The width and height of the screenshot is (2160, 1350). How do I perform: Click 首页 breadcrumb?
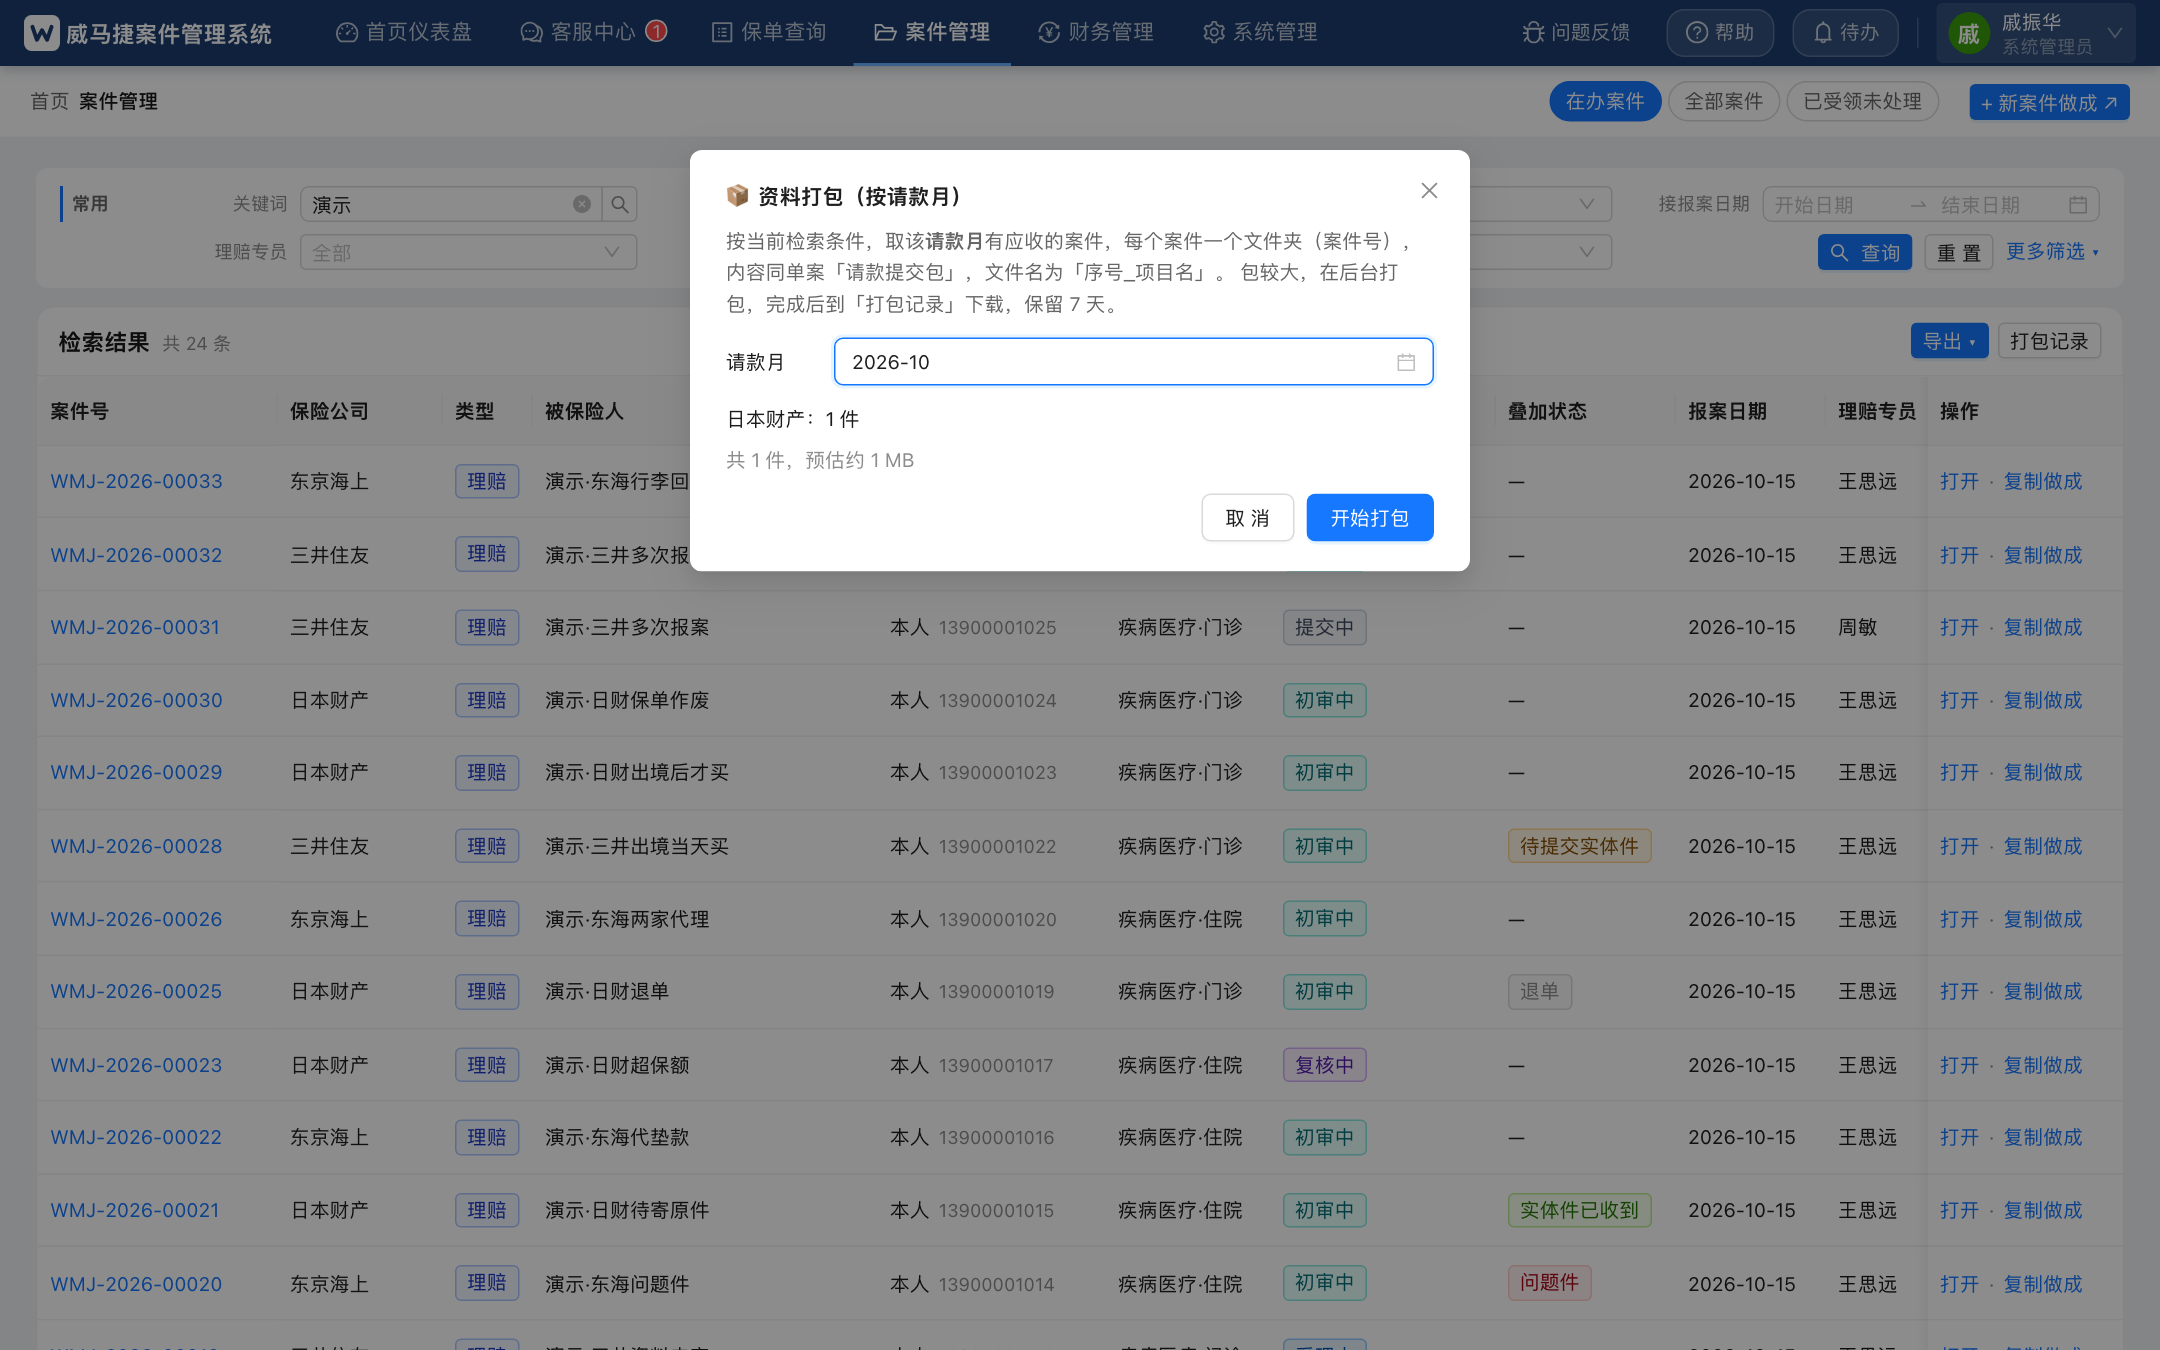[x=49, y=101]
